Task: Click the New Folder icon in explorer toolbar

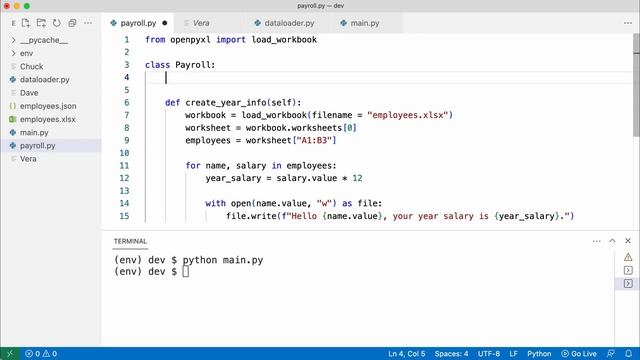Action: pyautogui.click(x=41, y=23)
